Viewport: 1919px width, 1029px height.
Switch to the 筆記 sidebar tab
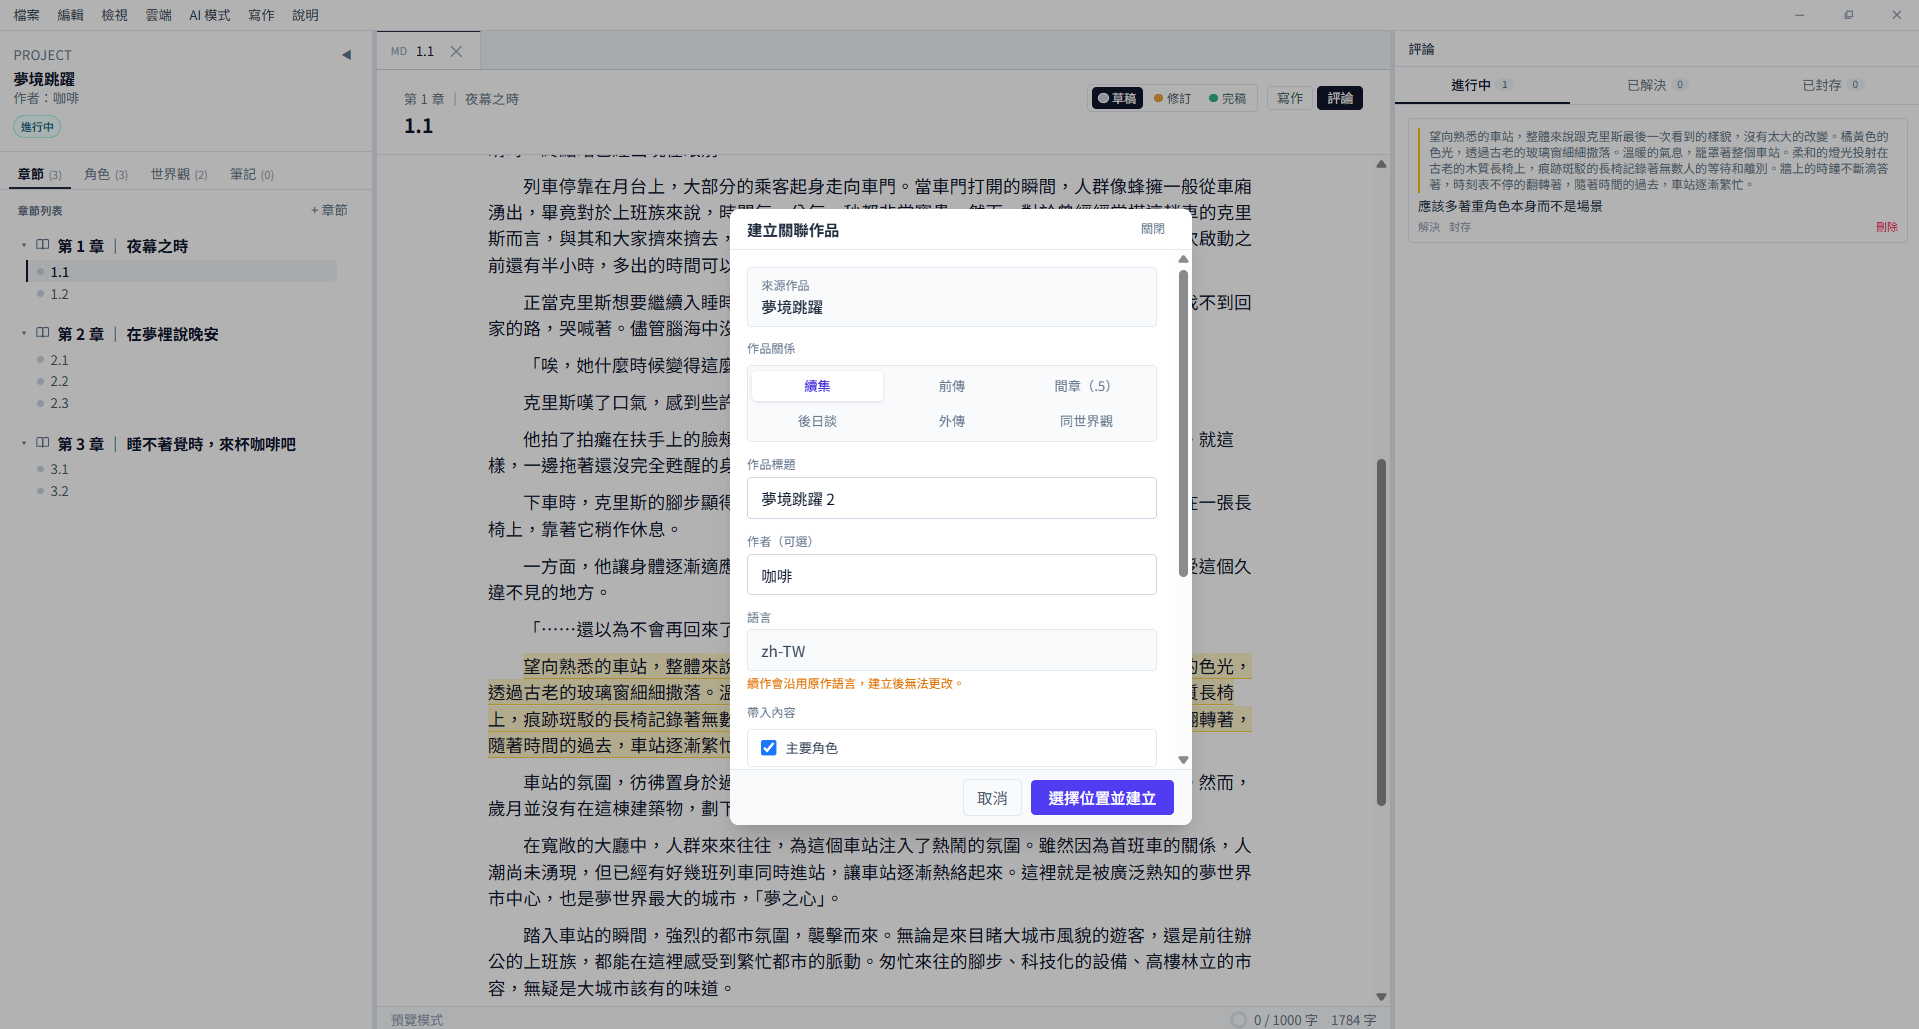click(x=252, y=174)
